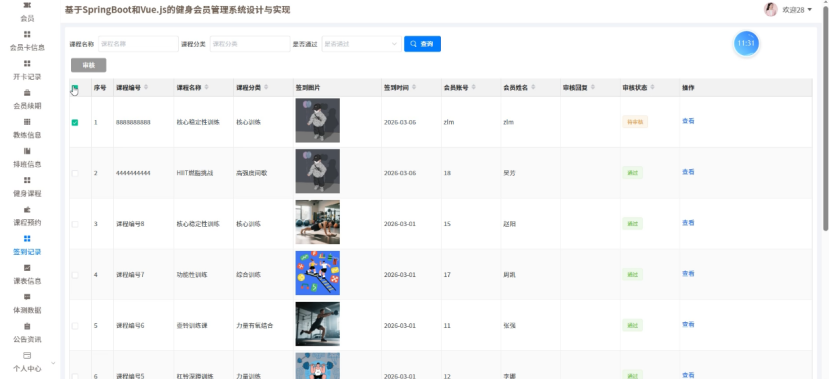Screen dimensions: 829x379
Task: Uncheck the checkbox for row 1 (8888888888)
Action: click(75, 122)
